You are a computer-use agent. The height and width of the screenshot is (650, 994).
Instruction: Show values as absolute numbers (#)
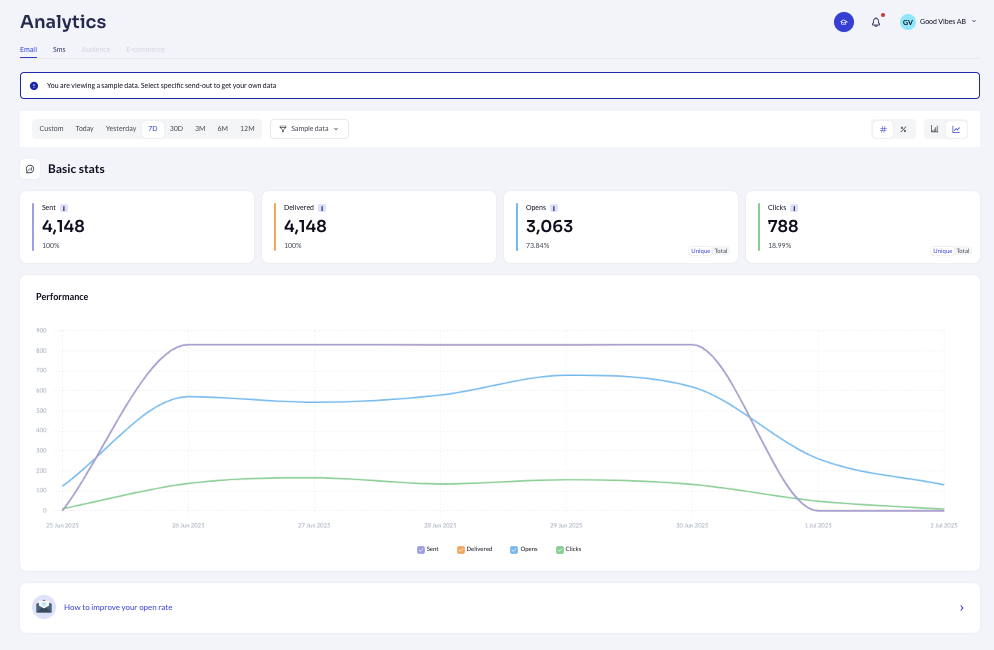coord(883,129)
